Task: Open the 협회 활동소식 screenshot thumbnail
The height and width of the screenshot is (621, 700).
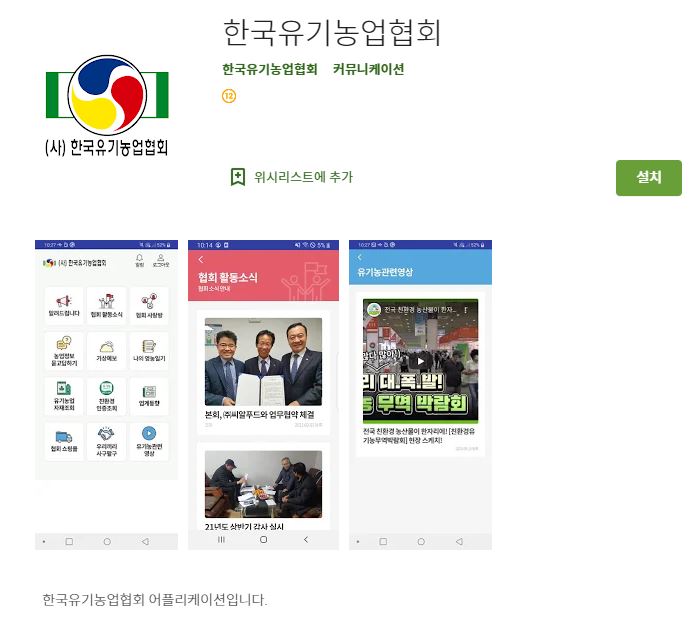Action: pos(263,395)
